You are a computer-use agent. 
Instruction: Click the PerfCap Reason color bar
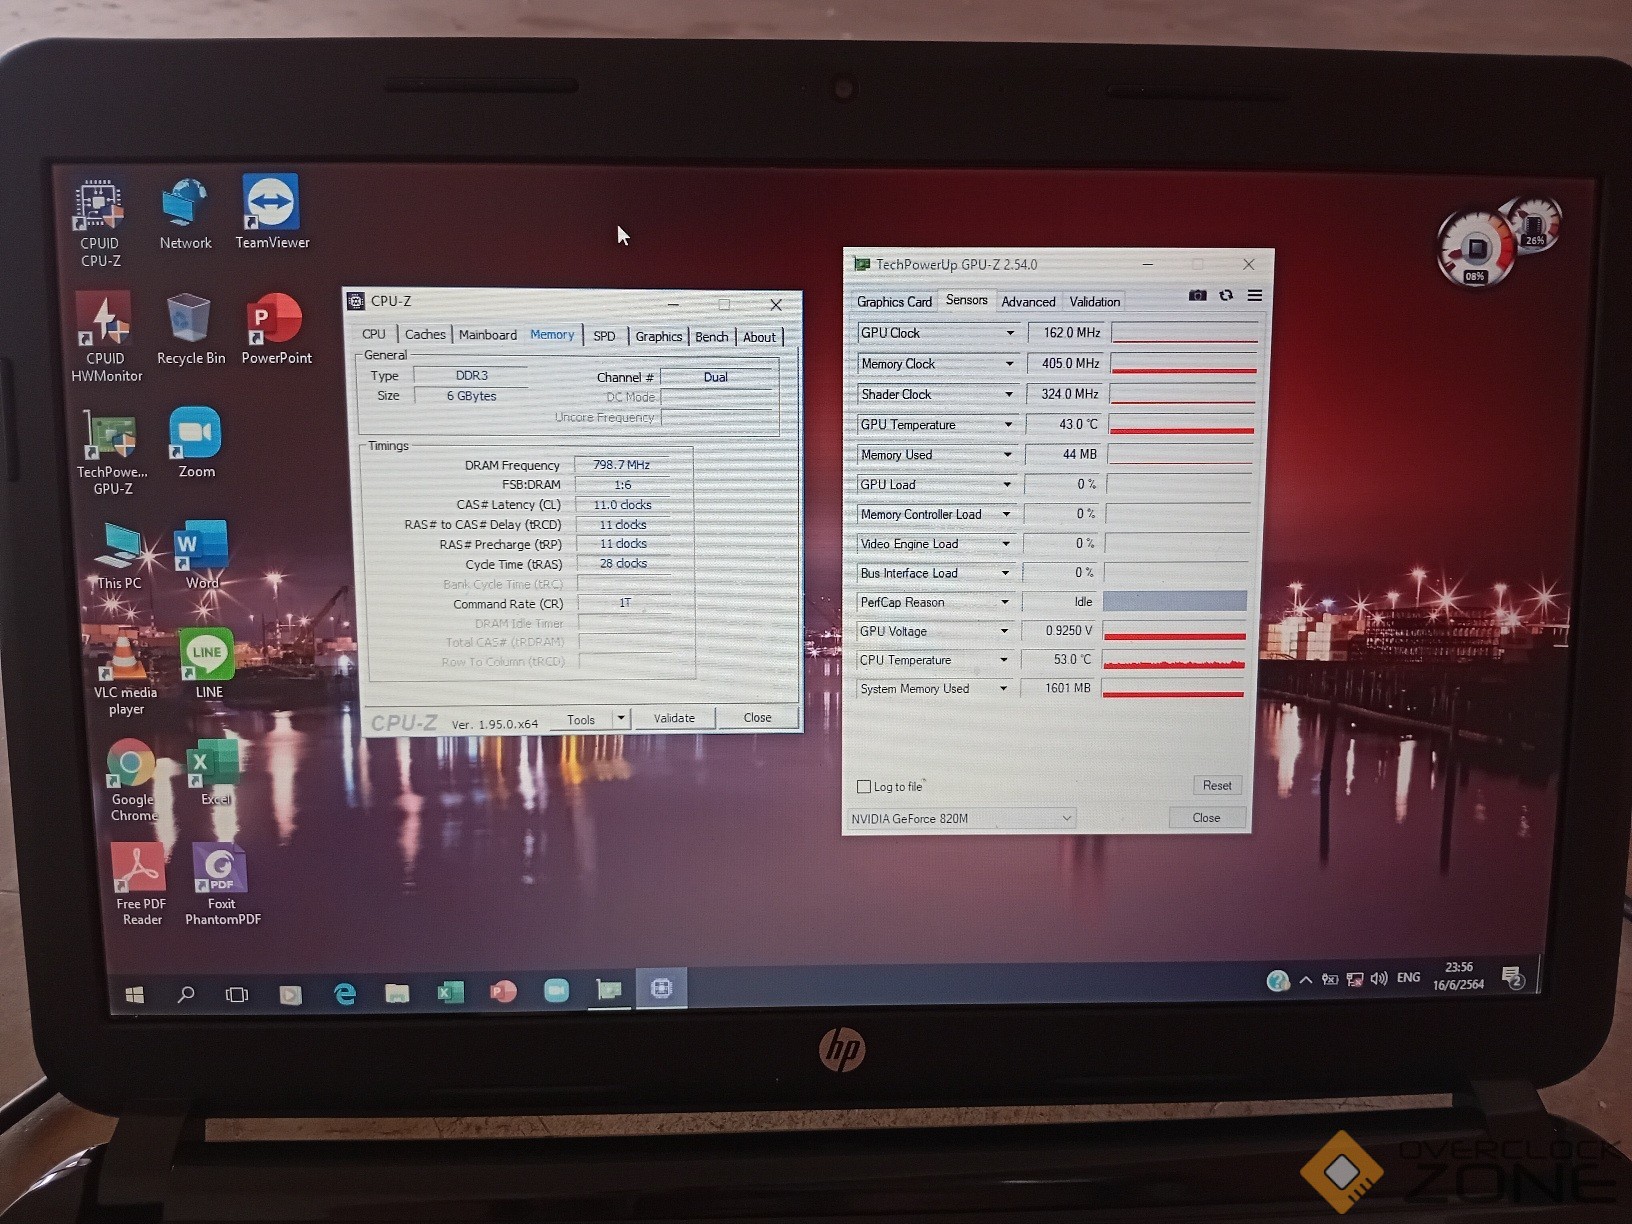1175,601
